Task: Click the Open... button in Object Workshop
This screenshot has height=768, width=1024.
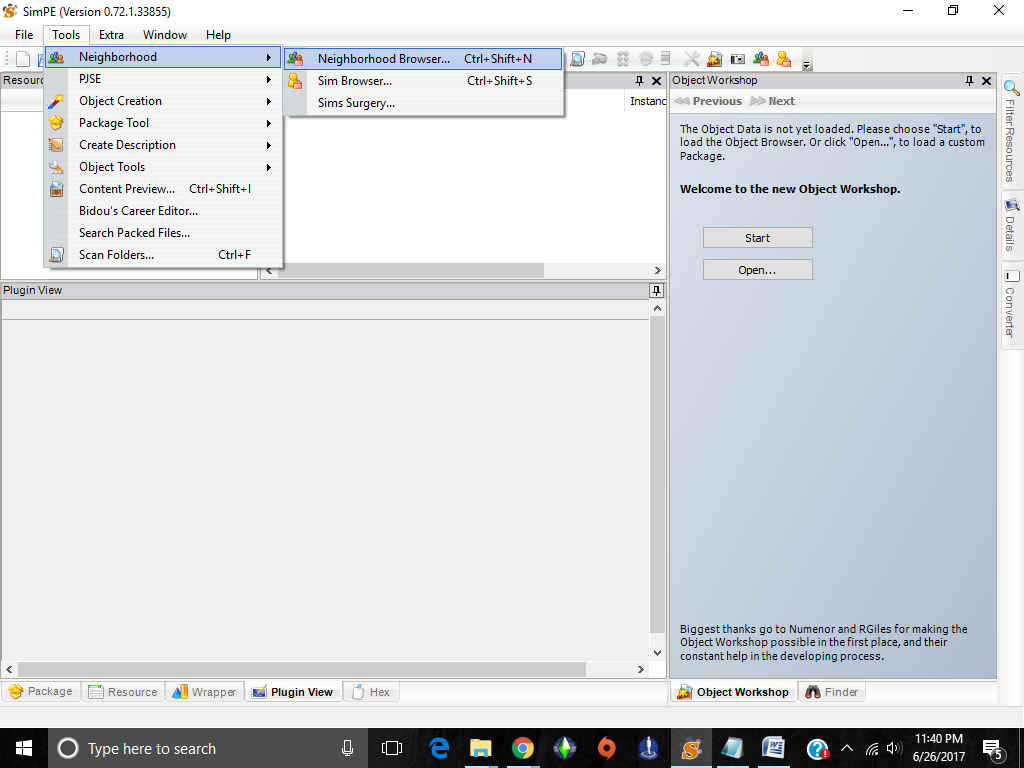Action: (x=757, y=270)
